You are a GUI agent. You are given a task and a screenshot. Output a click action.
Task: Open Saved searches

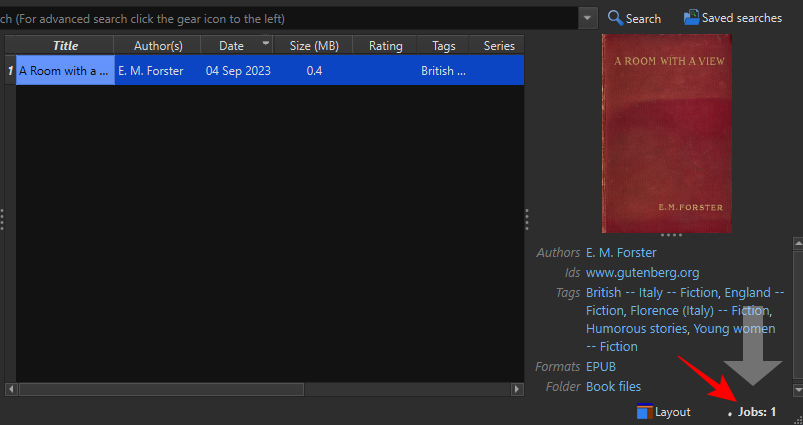tap(732, 18)
